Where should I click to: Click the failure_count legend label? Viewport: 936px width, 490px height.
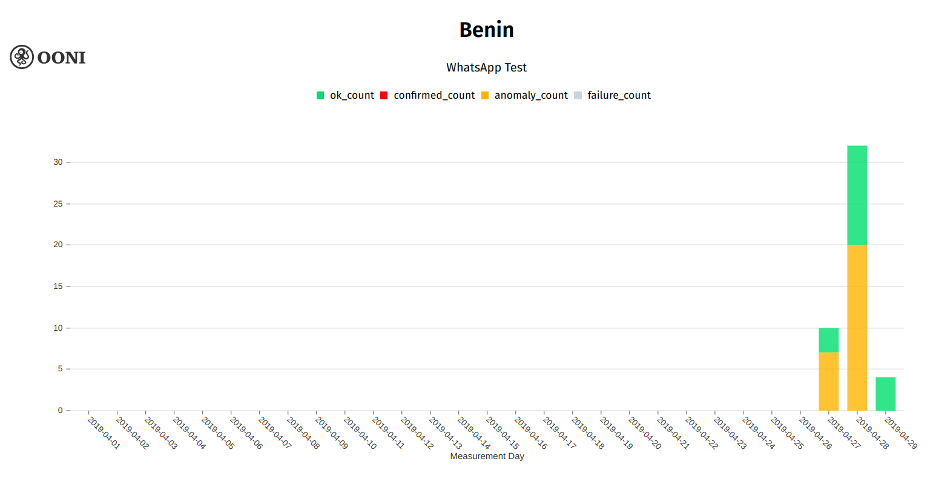[x=619, y=95]
